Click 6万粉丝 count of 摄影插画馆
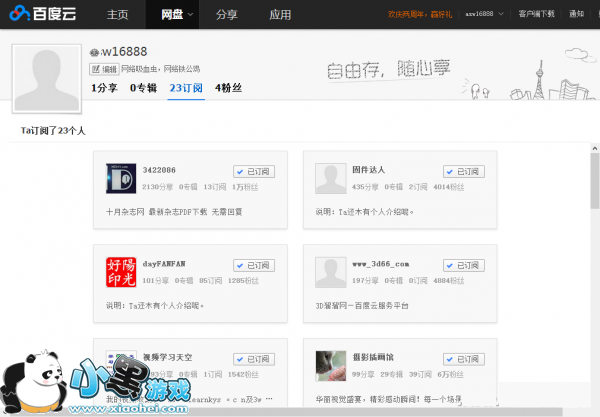 coord(450,375)
